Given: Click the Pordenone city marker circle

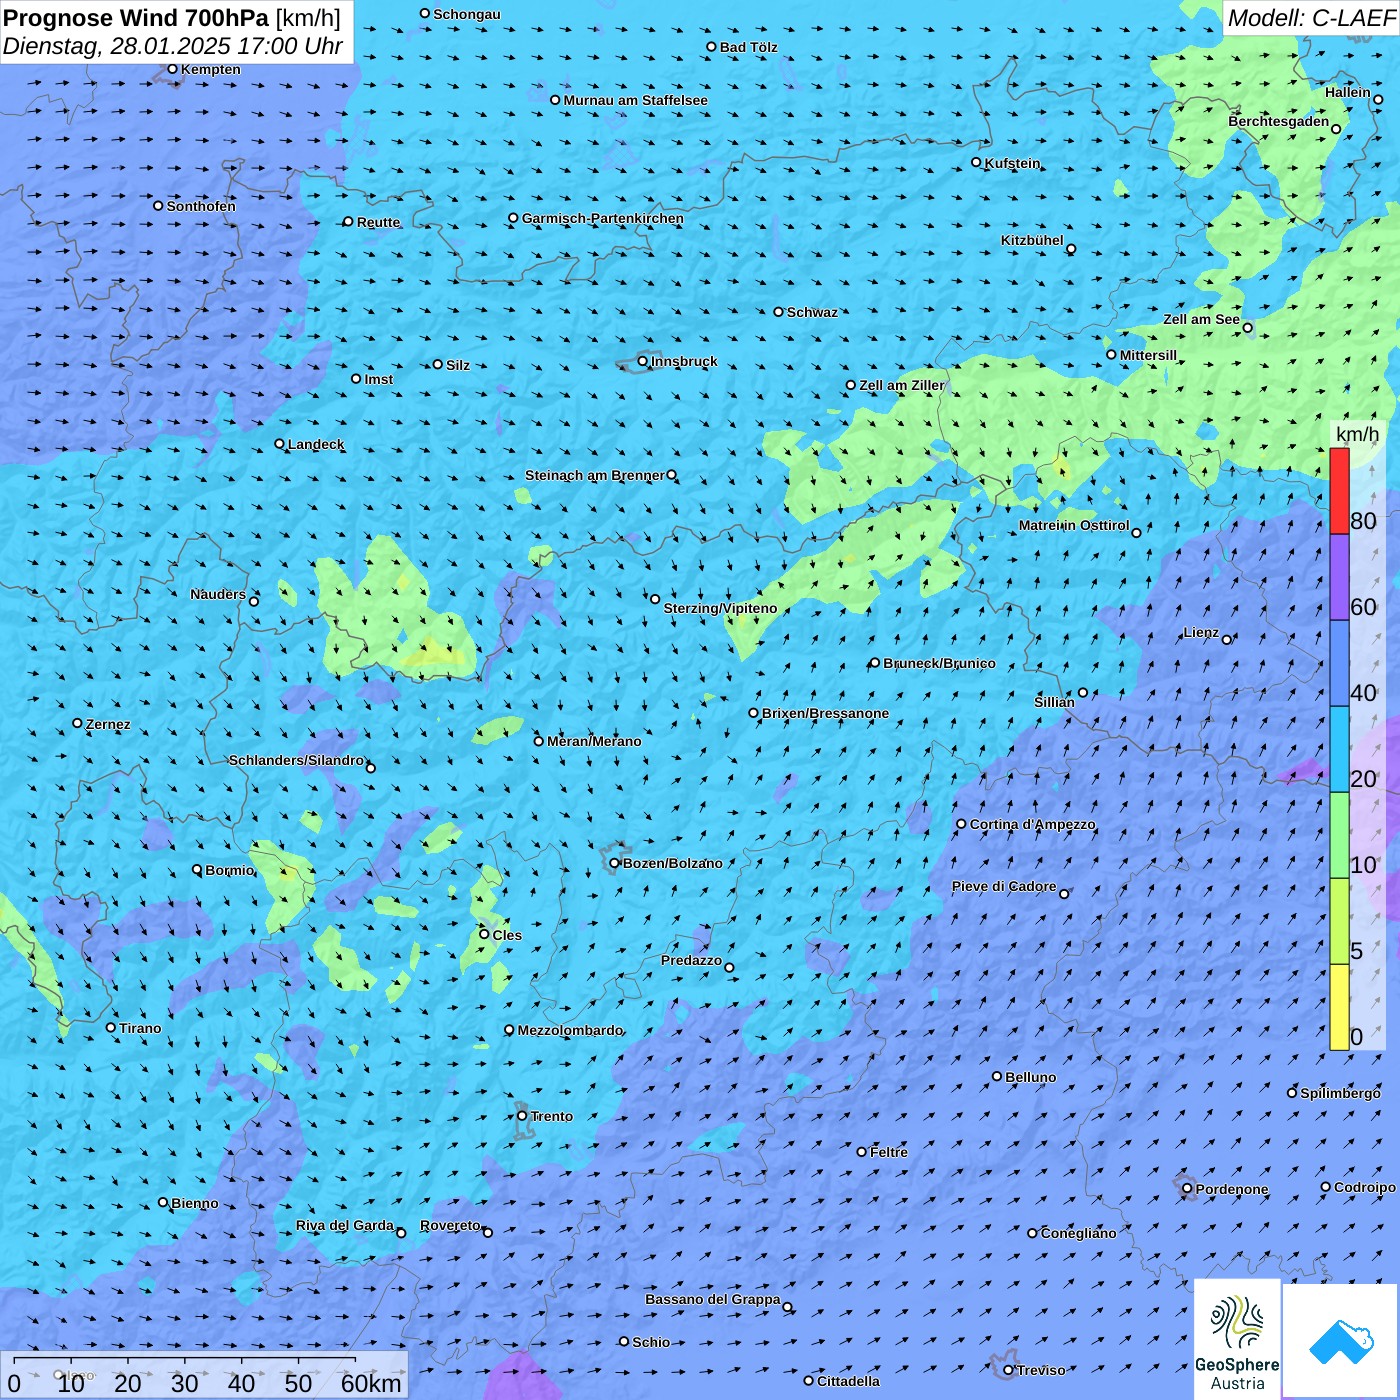Looking at the screenshot, I should click(1188, 1189).
